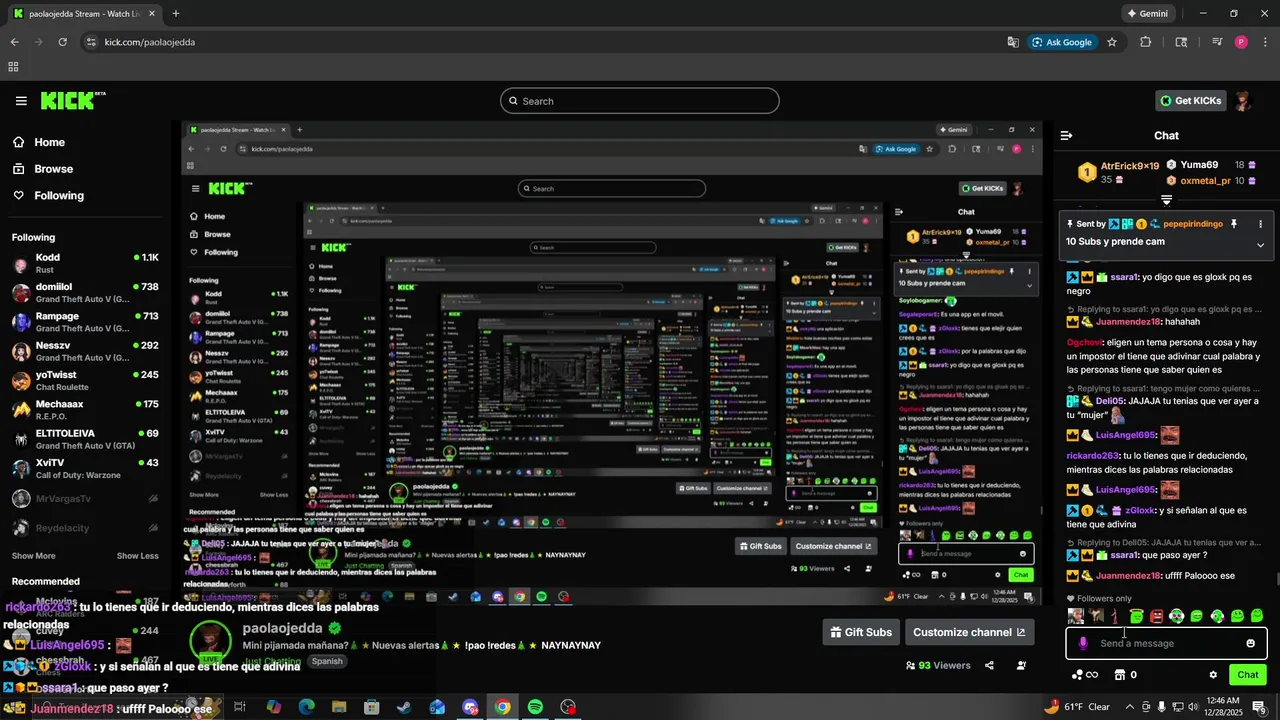Click the browser address bar URL

(x=150, y=42)
